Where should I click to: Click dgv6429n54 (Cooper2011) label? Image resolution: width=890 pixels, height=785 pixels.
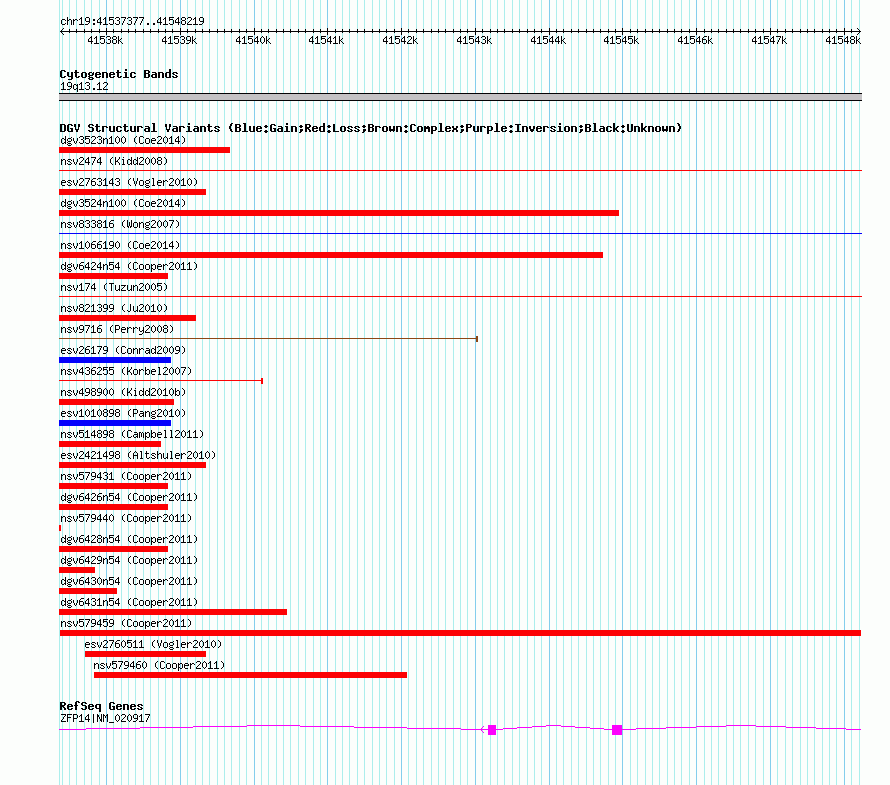point(129,560)
